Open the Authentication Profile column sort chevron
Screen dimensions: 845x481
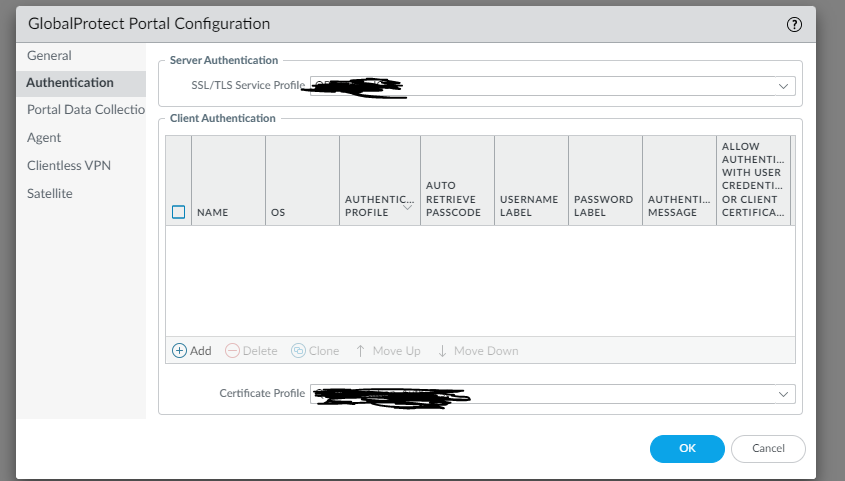tap(408, 207)
